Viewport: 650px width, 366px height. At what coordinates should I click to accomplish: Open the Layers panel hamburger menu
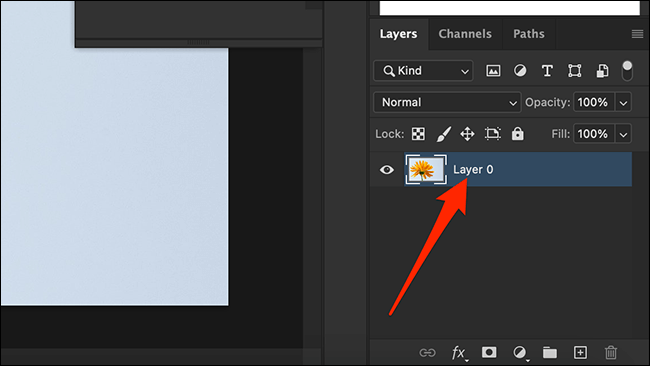point(637,34)
